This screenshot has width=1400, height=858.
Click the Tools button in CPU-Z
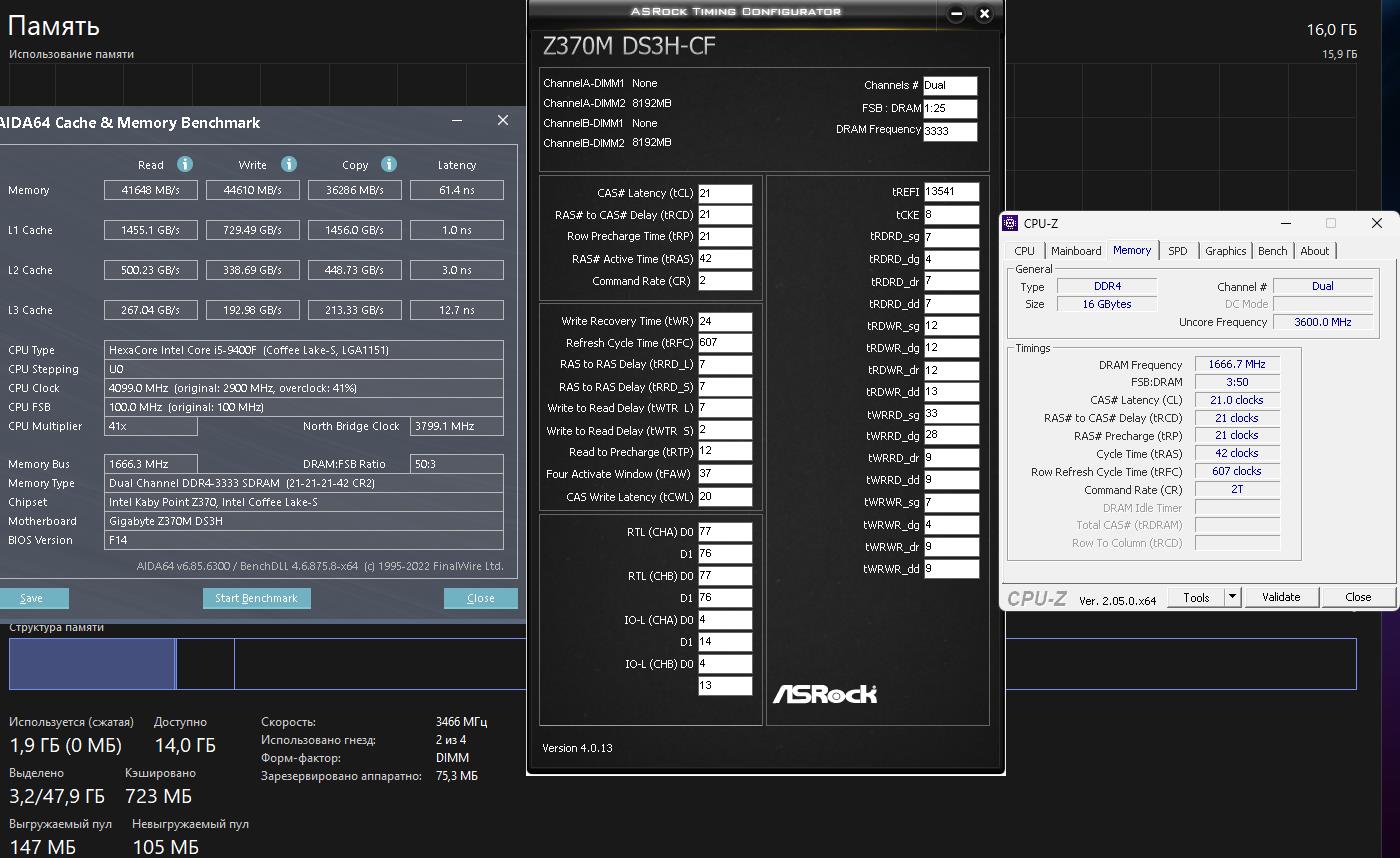[x=1196, y=597]
